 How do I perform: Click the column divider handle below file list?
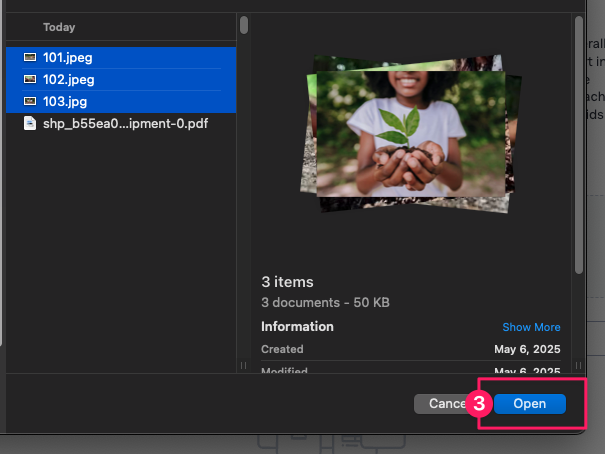(243, 365)
